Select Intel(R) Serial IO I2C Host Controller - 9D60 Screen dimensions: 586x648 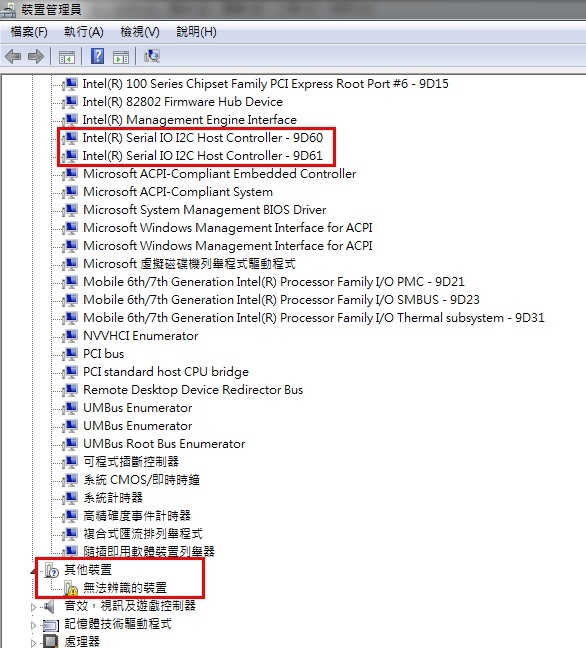pyautogui.click(x=202, y=138)
